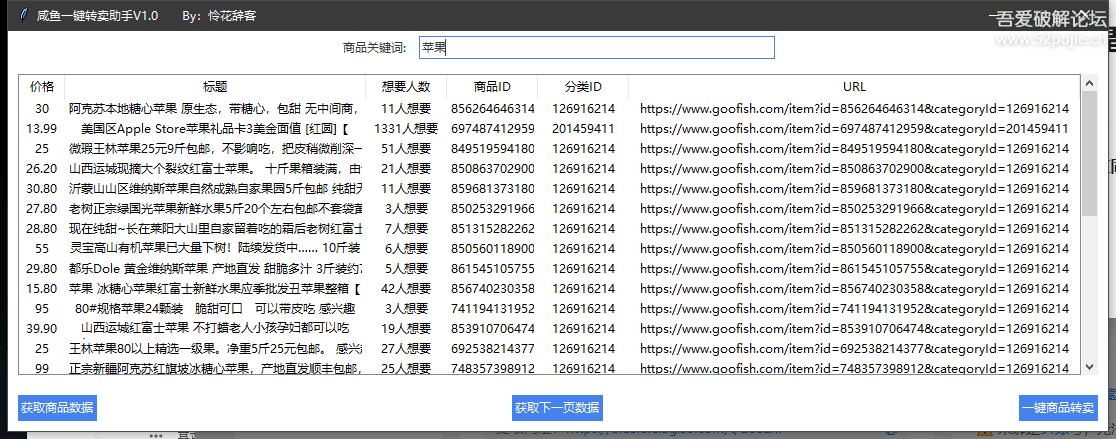This screenshot has height=439, width=1116.
Task: Click the URL column header
Action: point(854,87)
